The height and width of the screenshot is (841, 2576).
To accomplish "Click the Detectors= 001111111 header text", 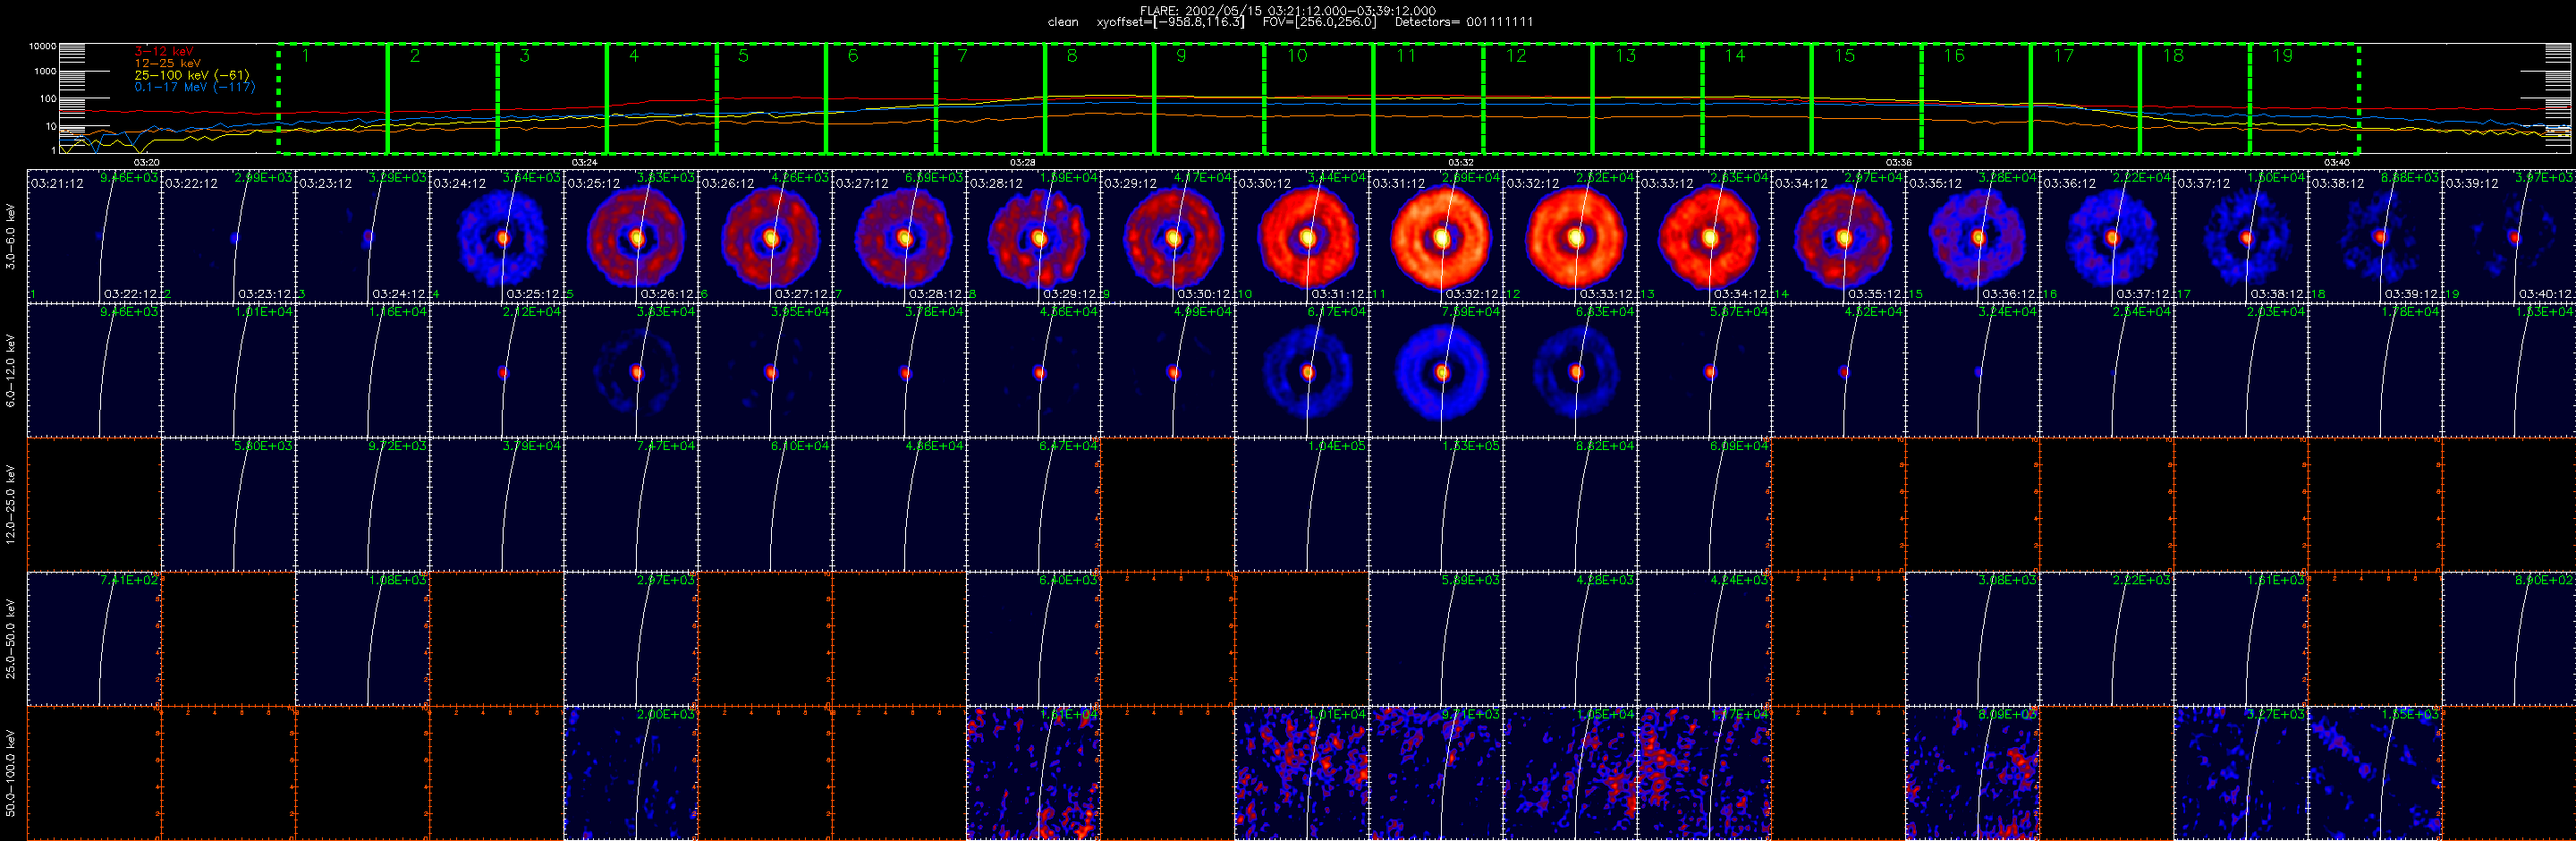I will coord(1463,22).
